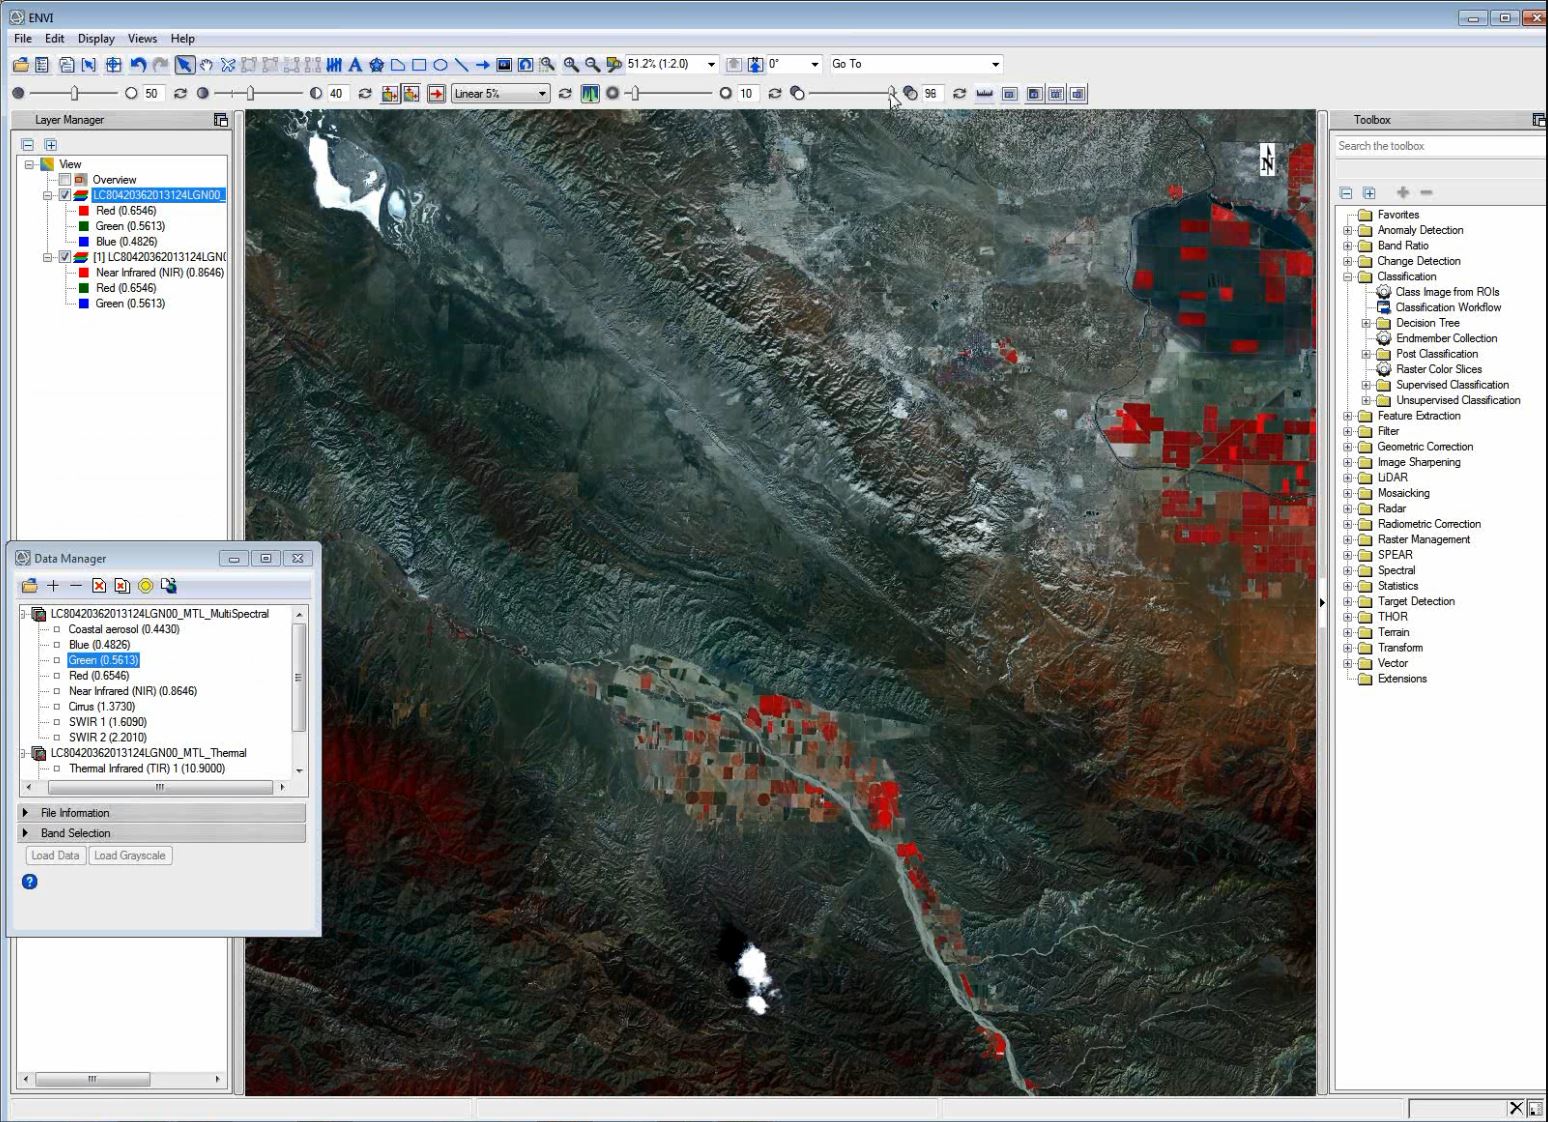Select the rectangle annotation tool
The height and width of the screenshot is (1122, 1548).
click(x=419, y=64)
